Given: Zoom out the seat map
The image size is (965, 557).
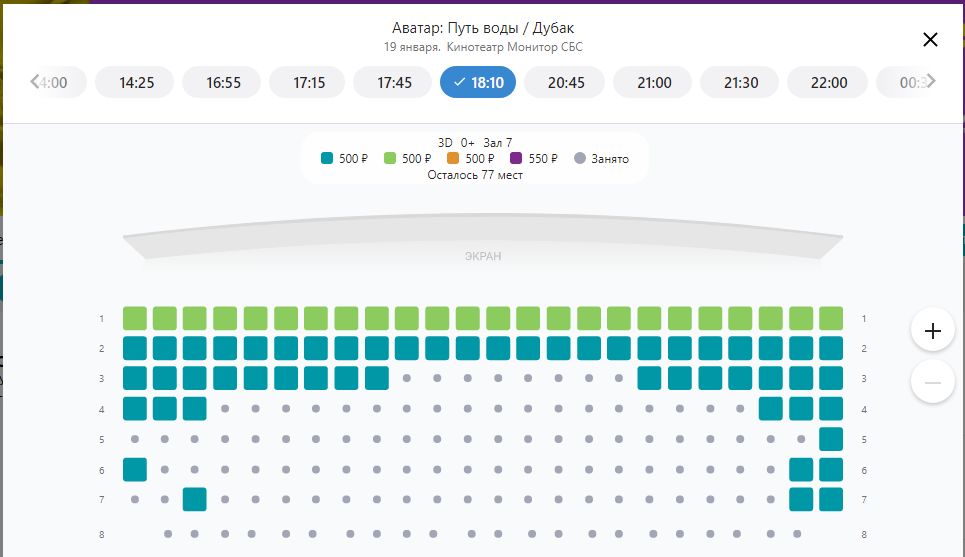Looking at the screenshot, I should pos(933,382).
